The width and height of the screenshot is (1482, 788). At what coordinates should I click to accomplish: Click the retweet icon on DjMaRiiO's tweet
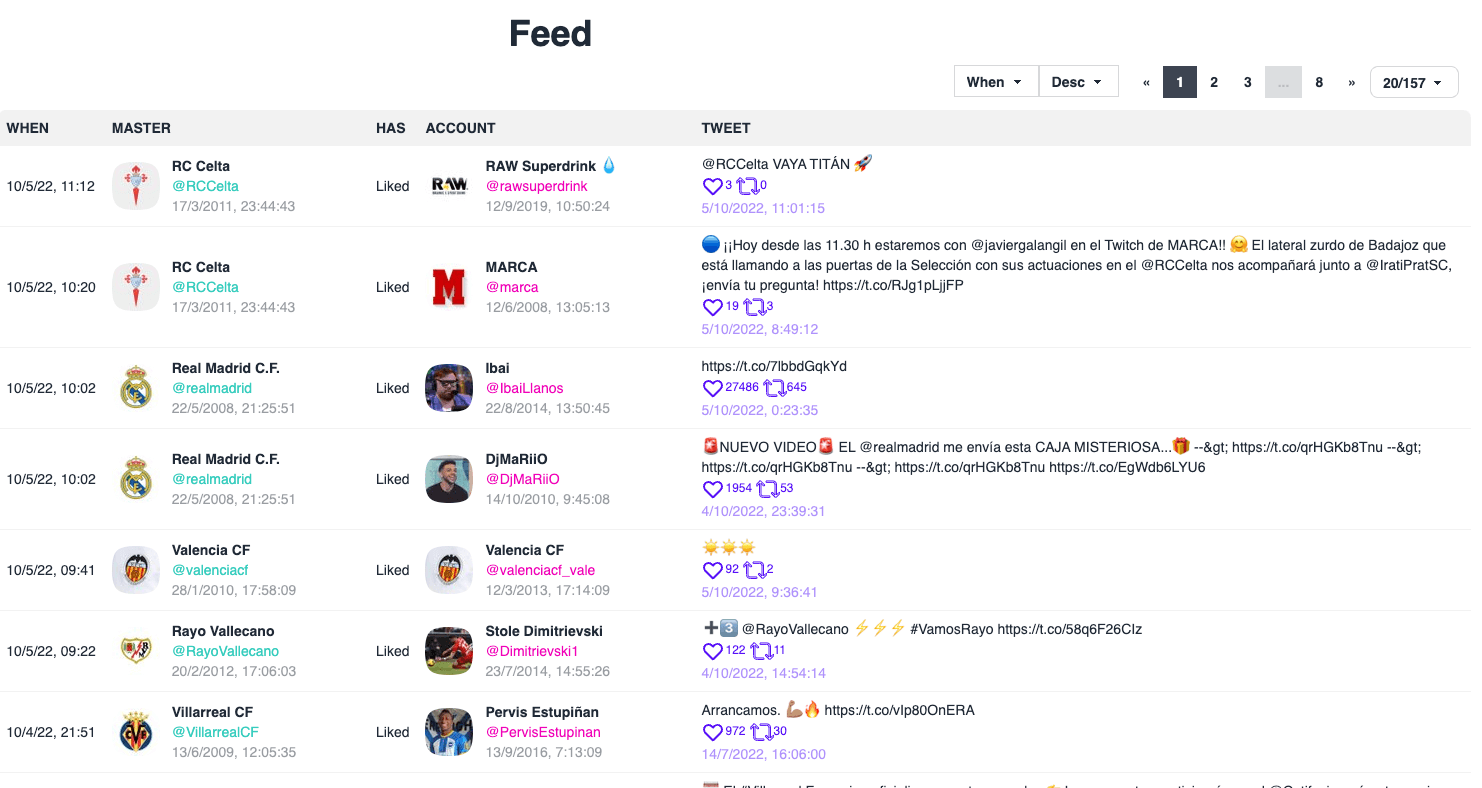(766, 488)
